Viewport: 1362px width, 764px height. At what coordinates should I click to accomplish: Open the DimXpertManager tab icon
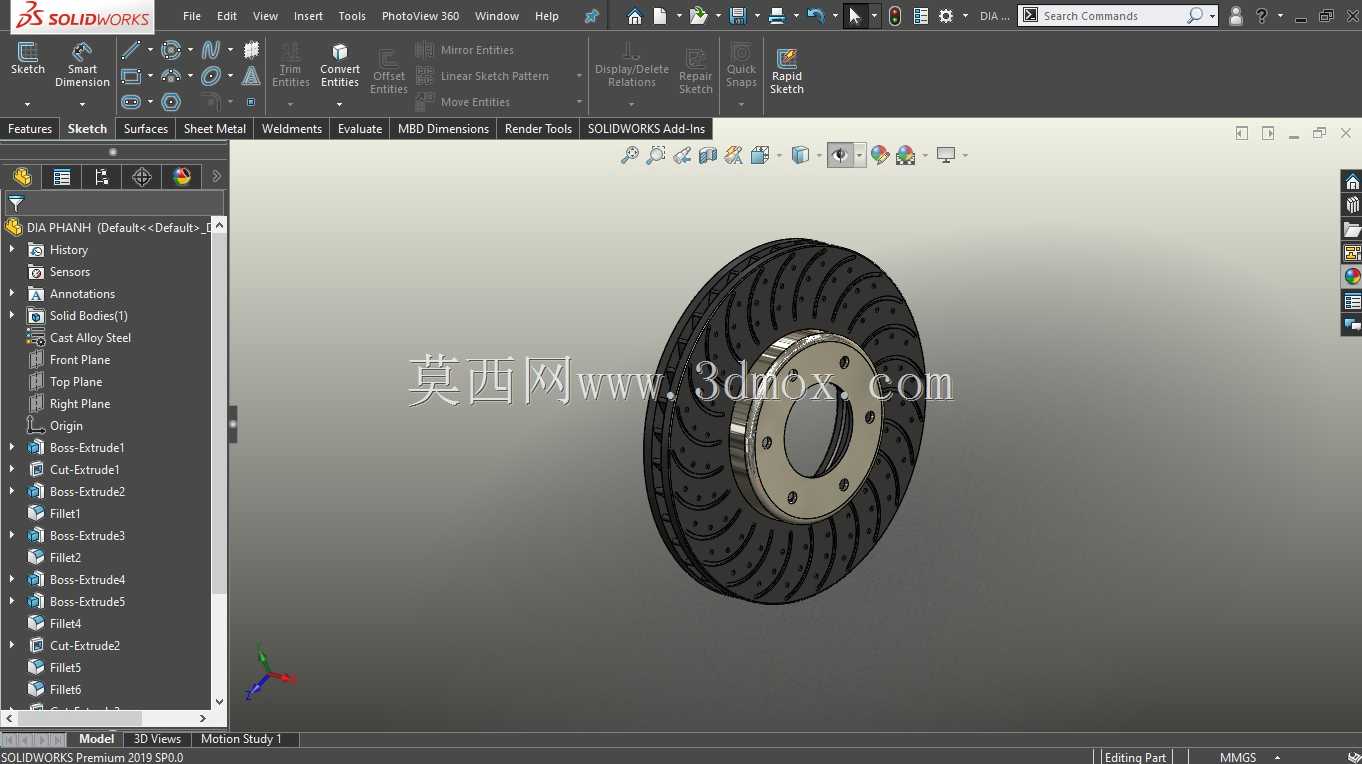pyautogui.click(x=142, y=177)
